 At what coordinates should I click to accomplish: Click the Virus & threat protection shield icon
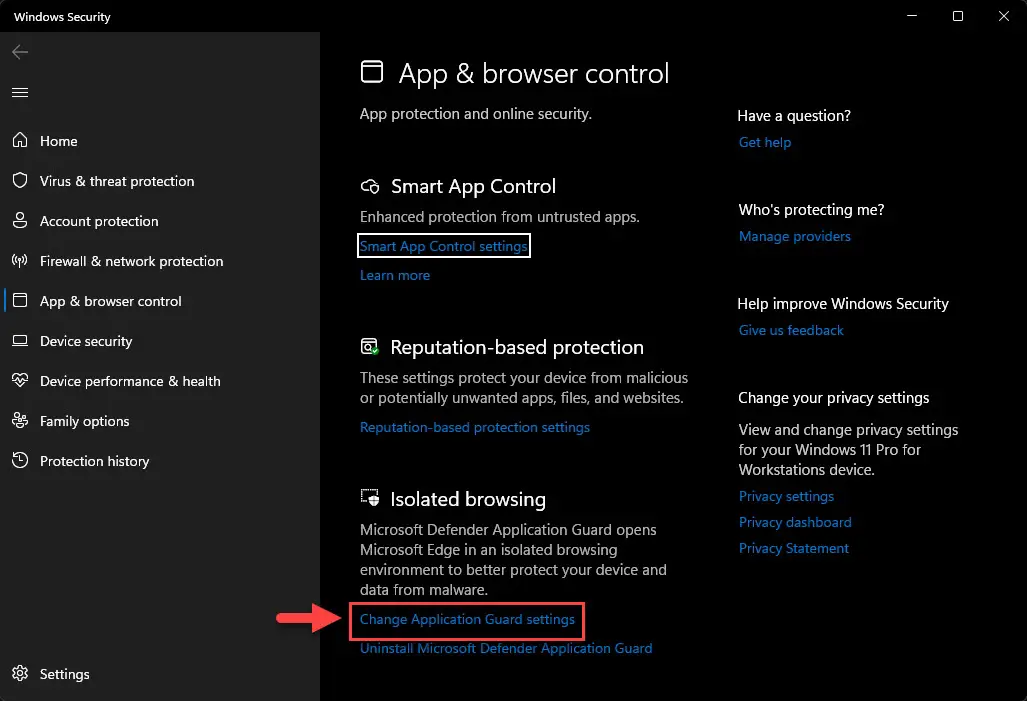pyautogui.click(x=20, y=180)
